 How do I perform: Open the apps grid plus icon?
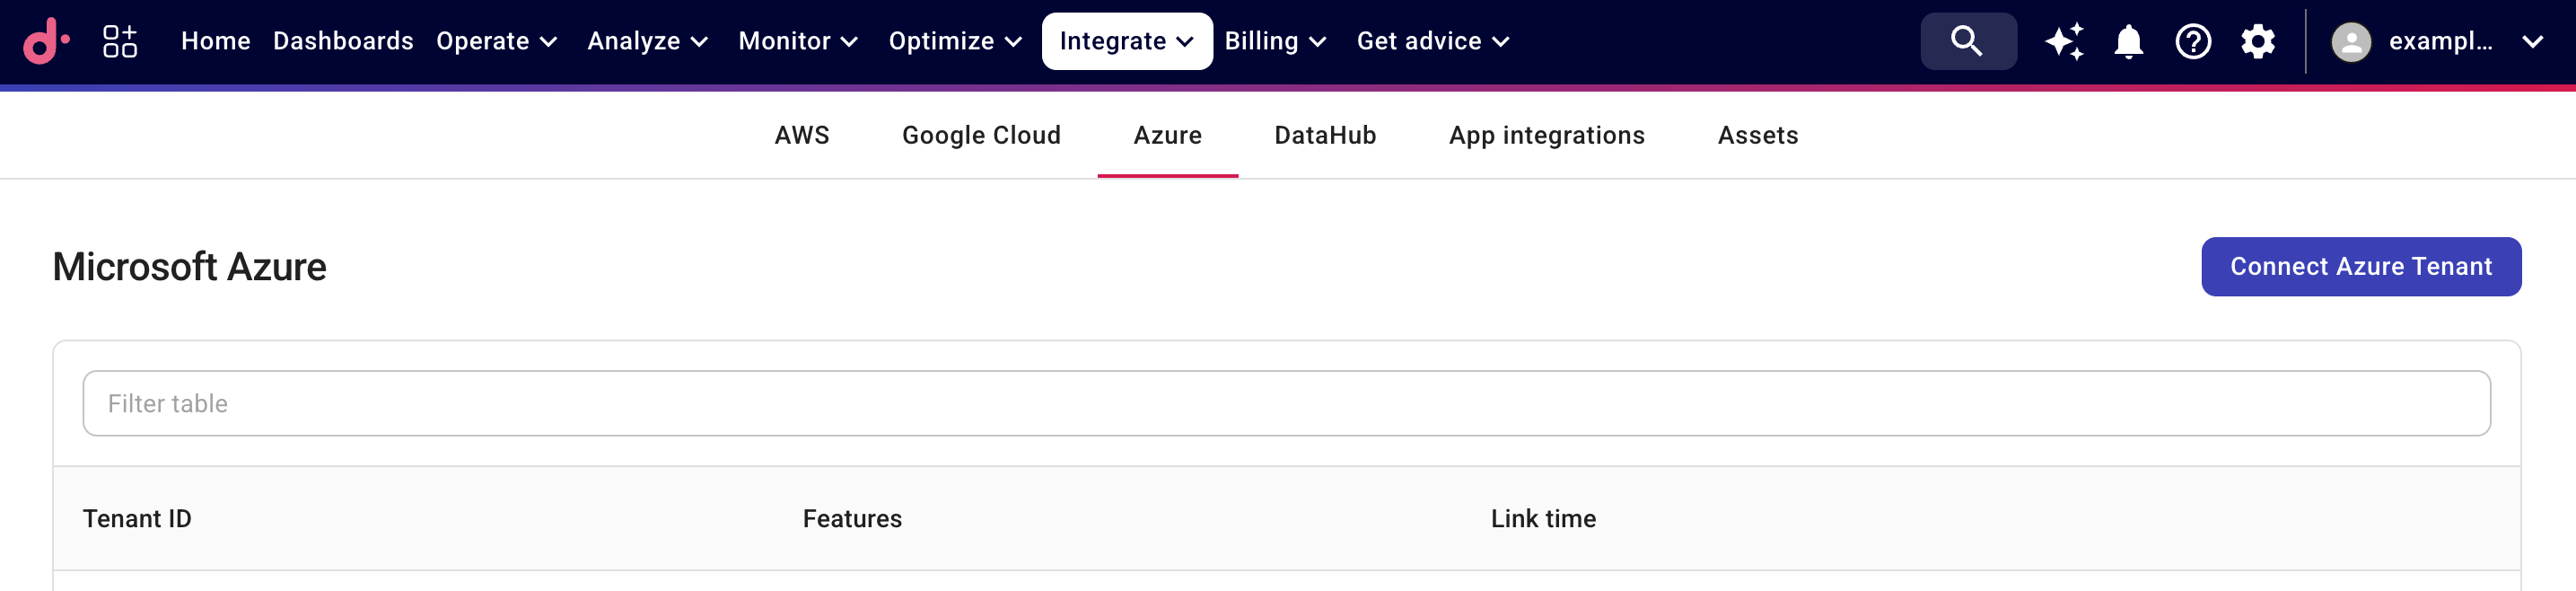coord(120,41)
